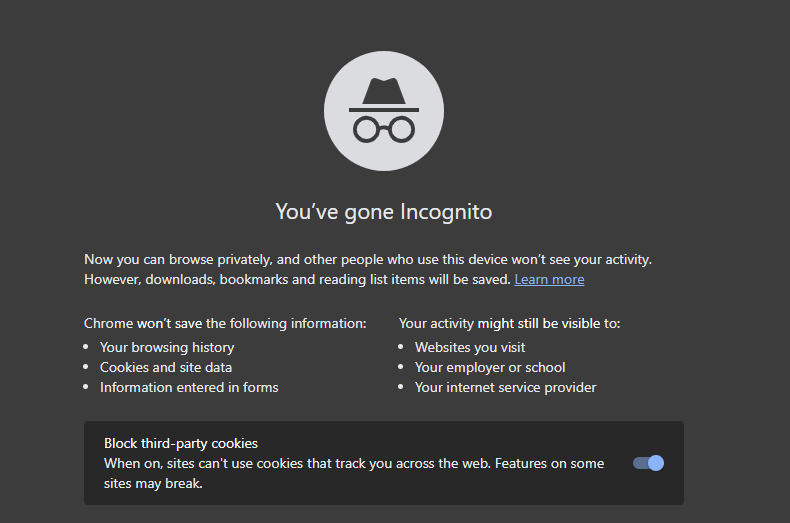Click the glasses in the Incognito logo
The image size is (790, 523).
pos(384,129)
